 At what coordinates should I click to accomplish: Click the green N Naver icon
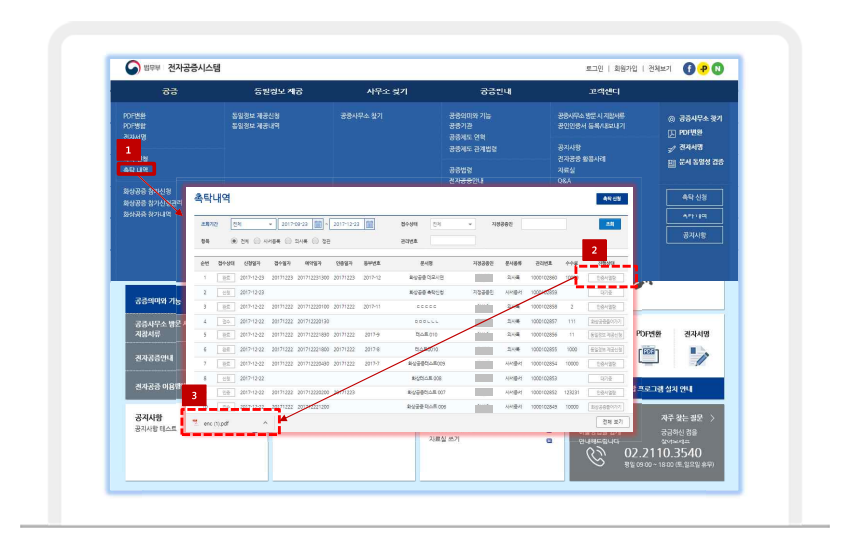click(717, 68)
